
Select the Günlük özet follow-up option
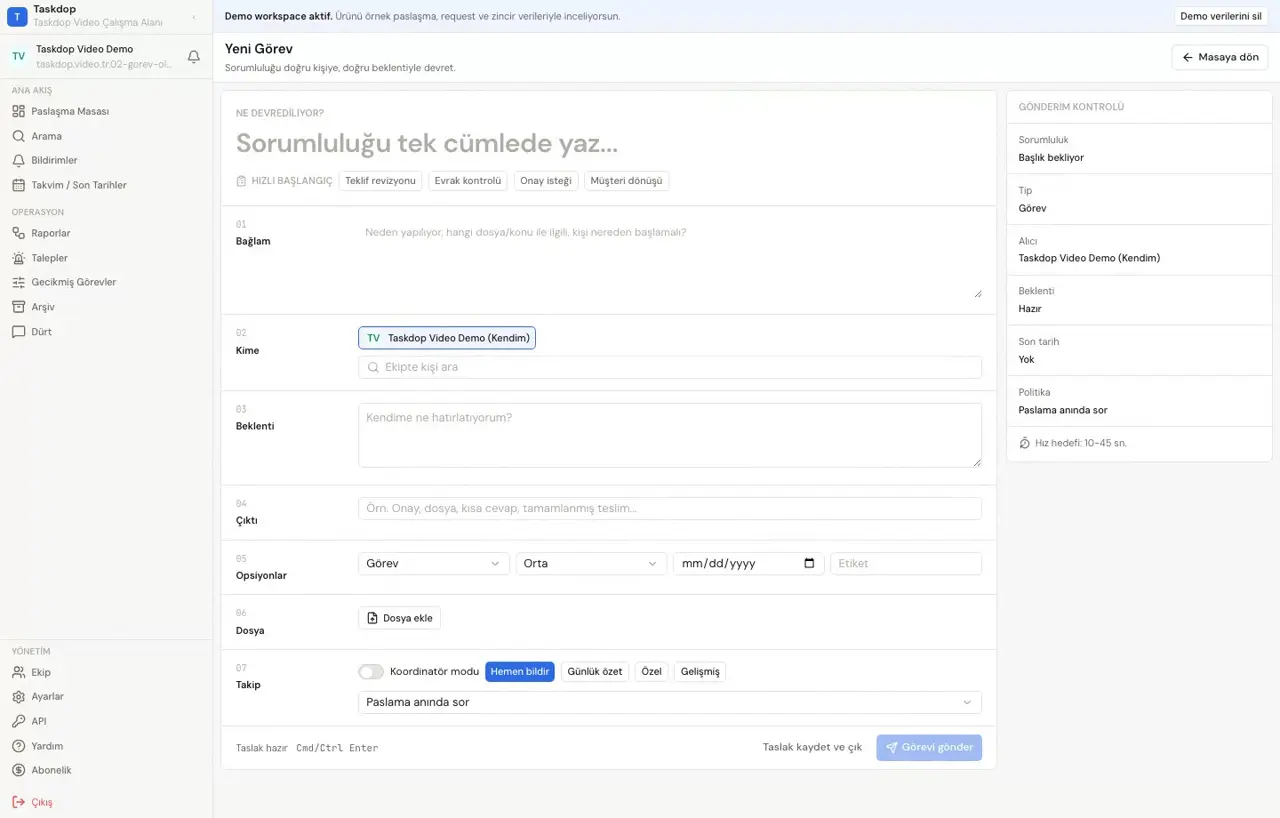pos(595,672)
